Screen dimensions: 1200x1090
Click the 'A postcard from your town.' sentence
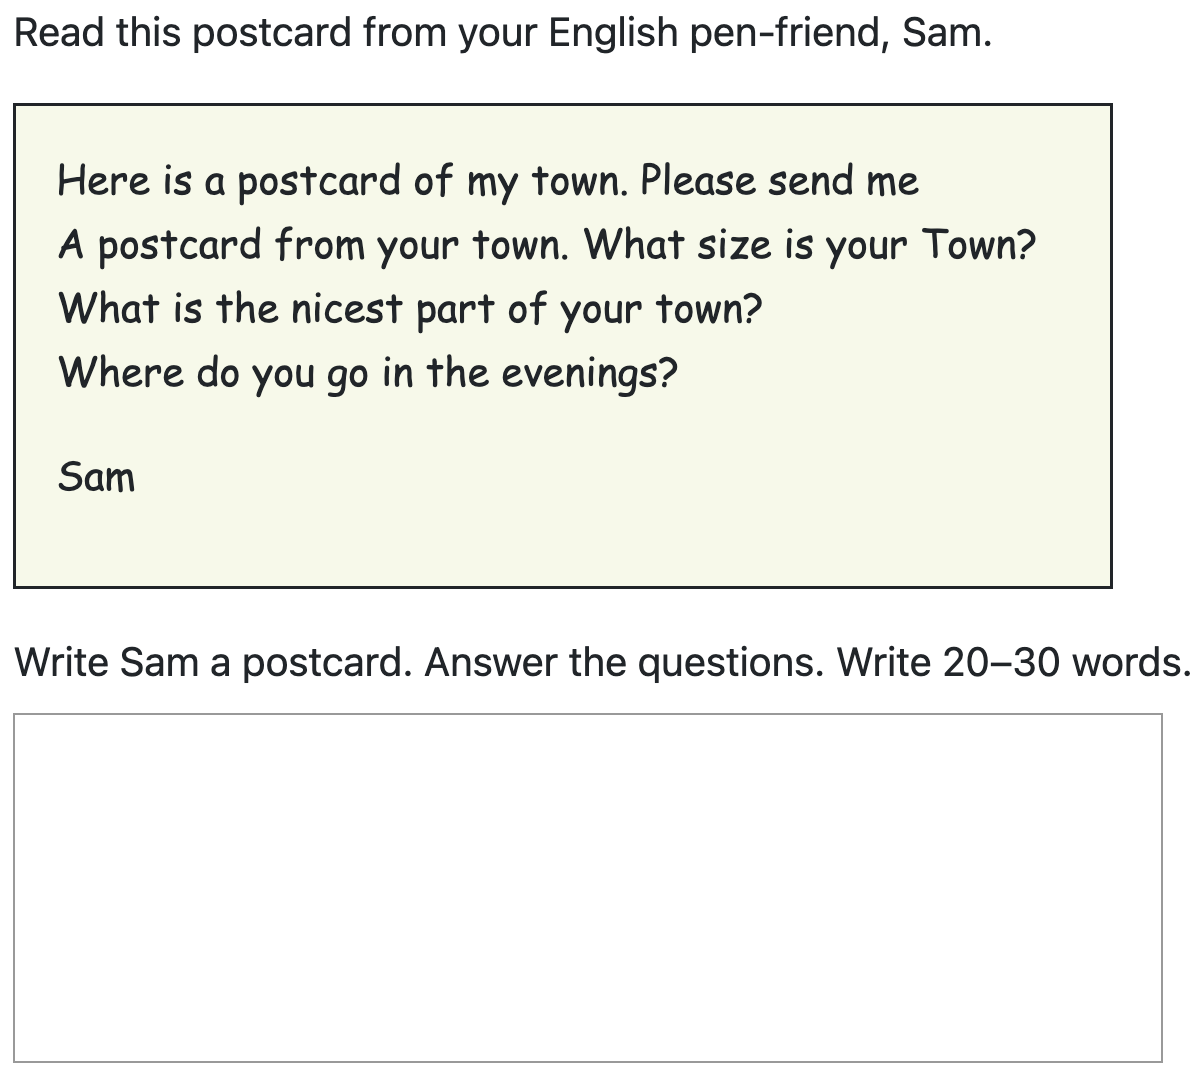314,245
